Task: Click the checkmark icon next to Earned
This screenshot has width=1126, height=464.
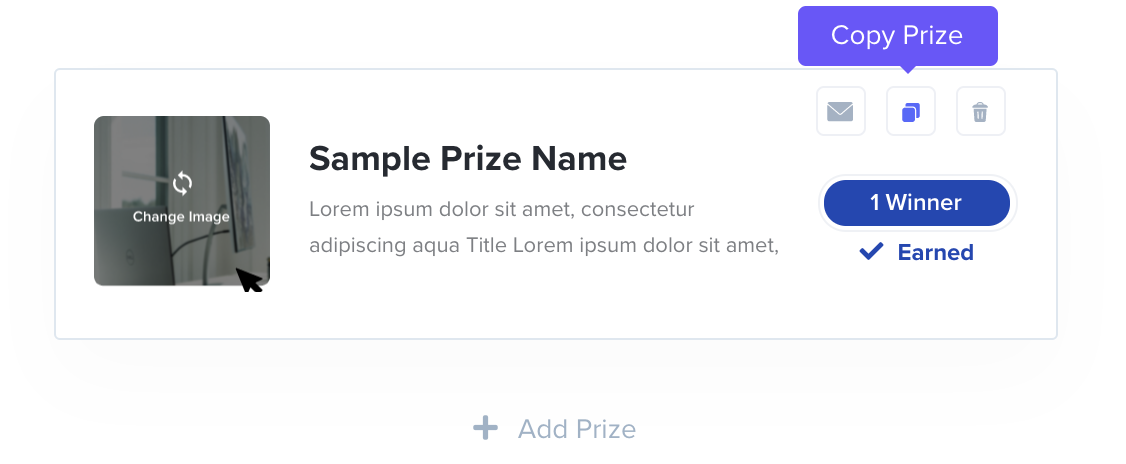Action: pyautogui.click(x=871, y=252)
